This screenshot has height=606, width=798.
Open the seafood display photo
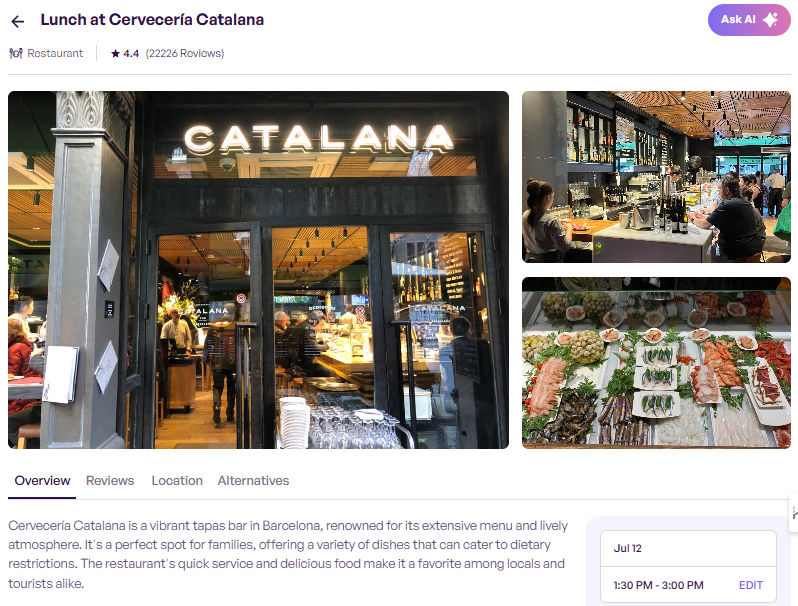click(x=656, y=363)
